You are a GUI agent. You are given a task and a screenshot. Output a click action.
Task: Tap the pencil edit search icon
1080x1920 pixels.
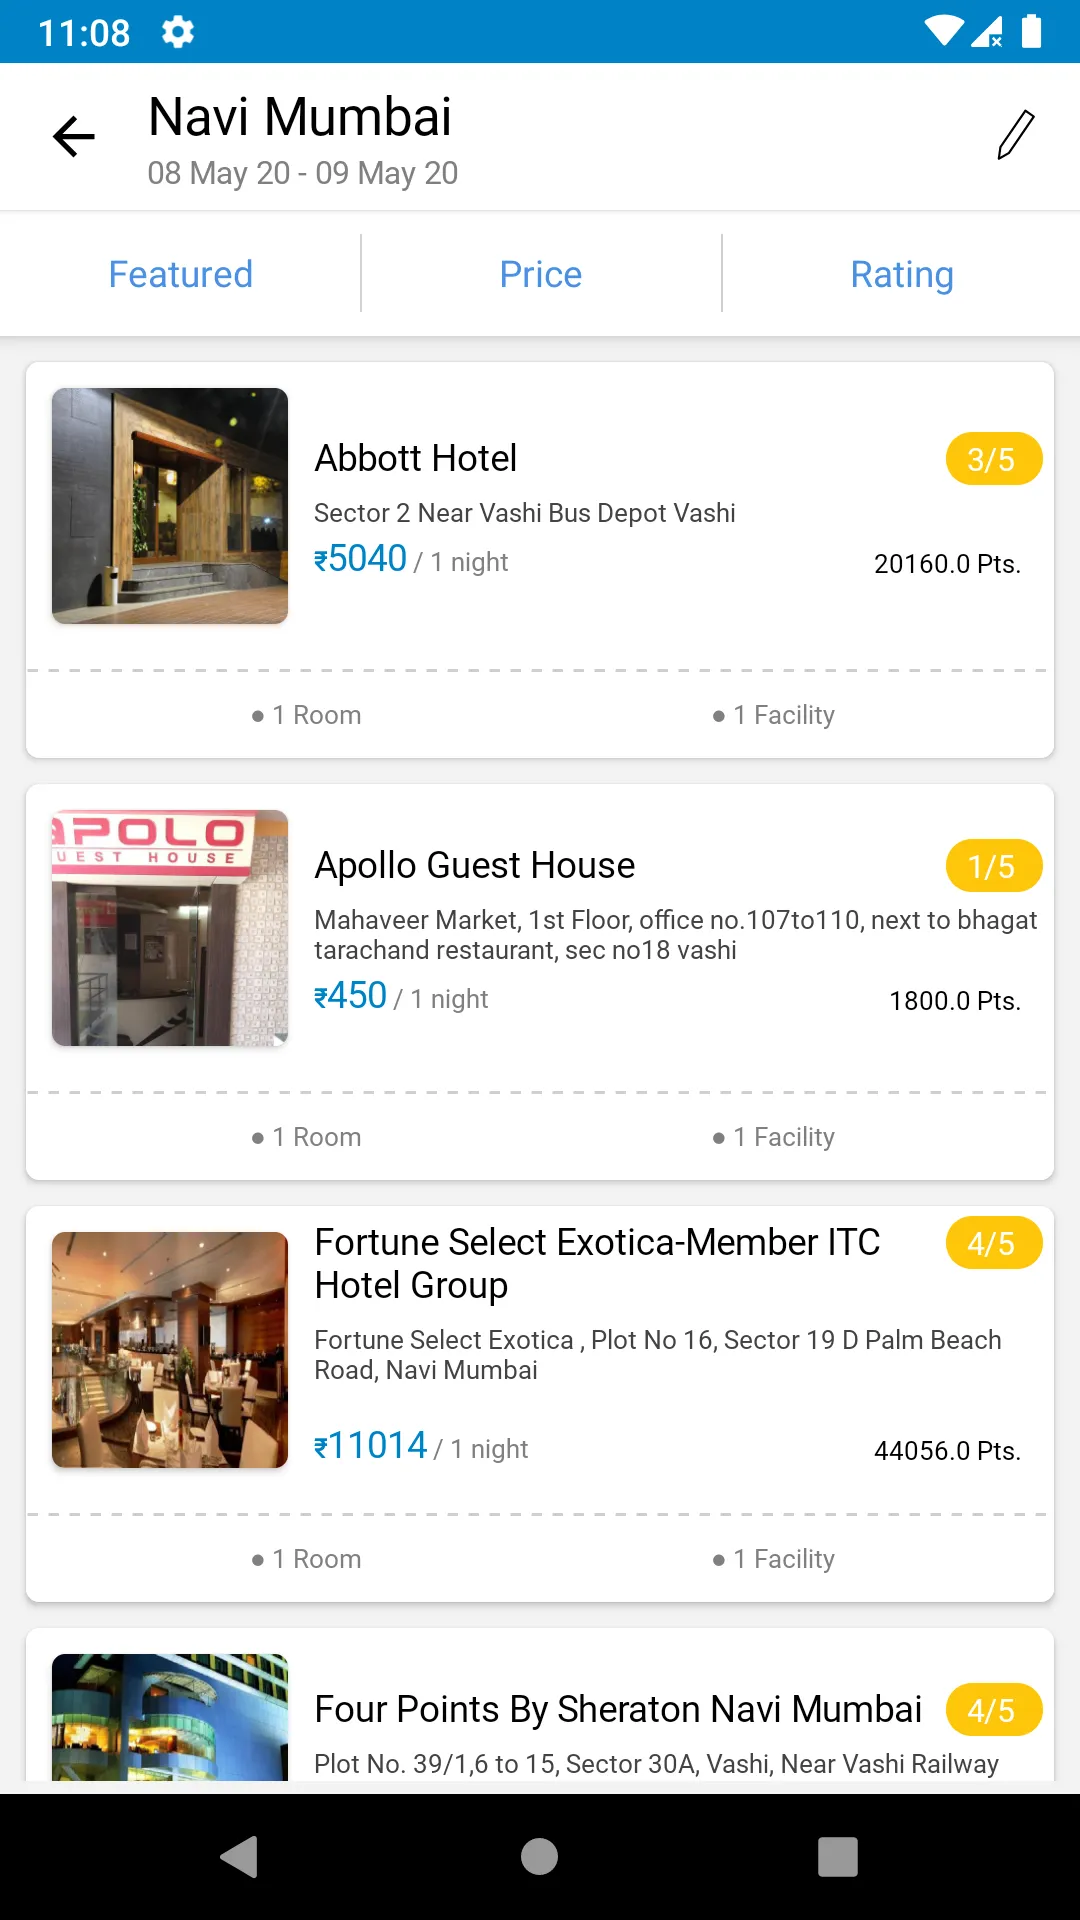(1015, 136)
